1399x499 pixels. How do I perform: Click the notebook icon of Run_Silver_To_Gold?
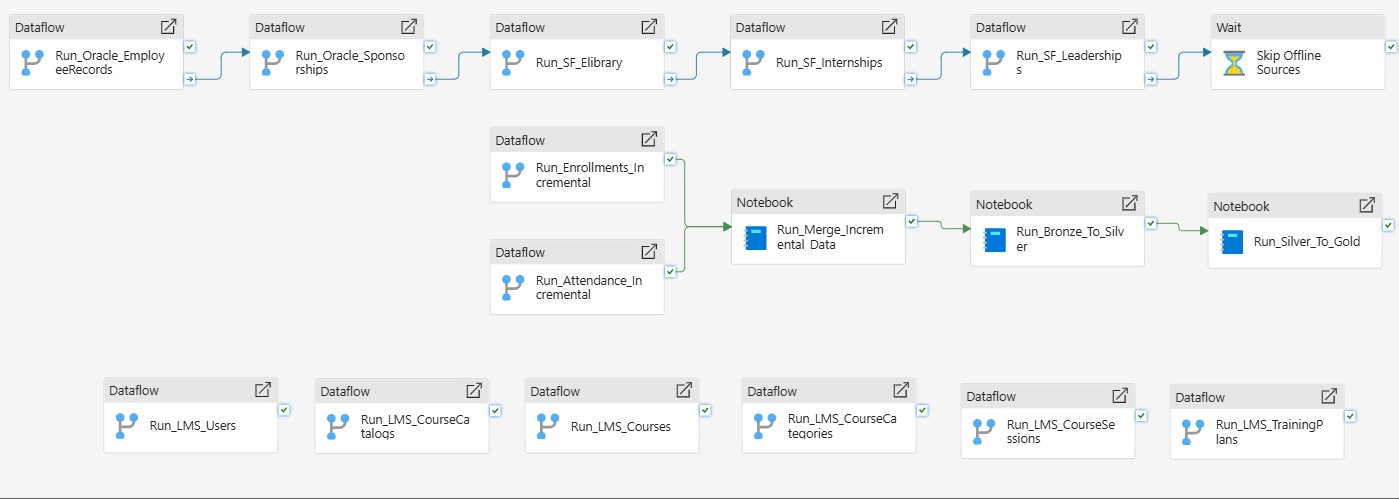click(1232, 241)
